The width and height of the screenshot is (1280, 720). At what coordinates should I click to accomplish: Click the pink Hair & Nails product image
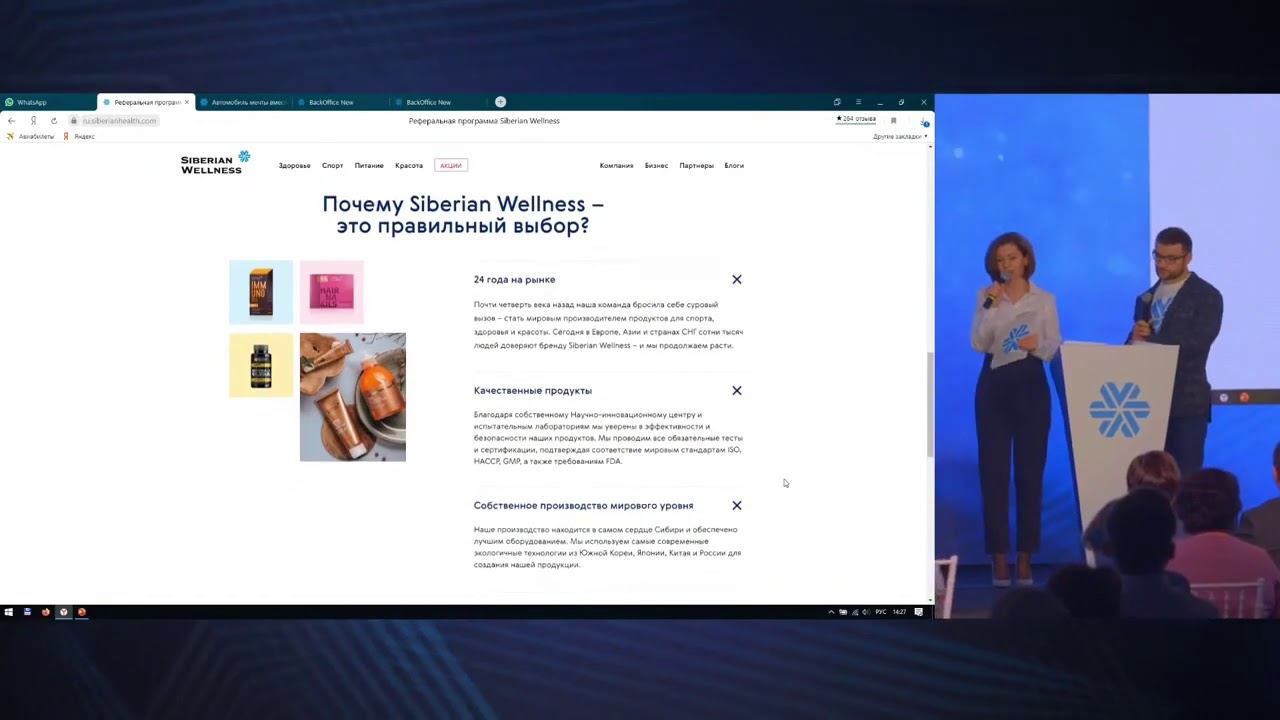tap(332, 292)
